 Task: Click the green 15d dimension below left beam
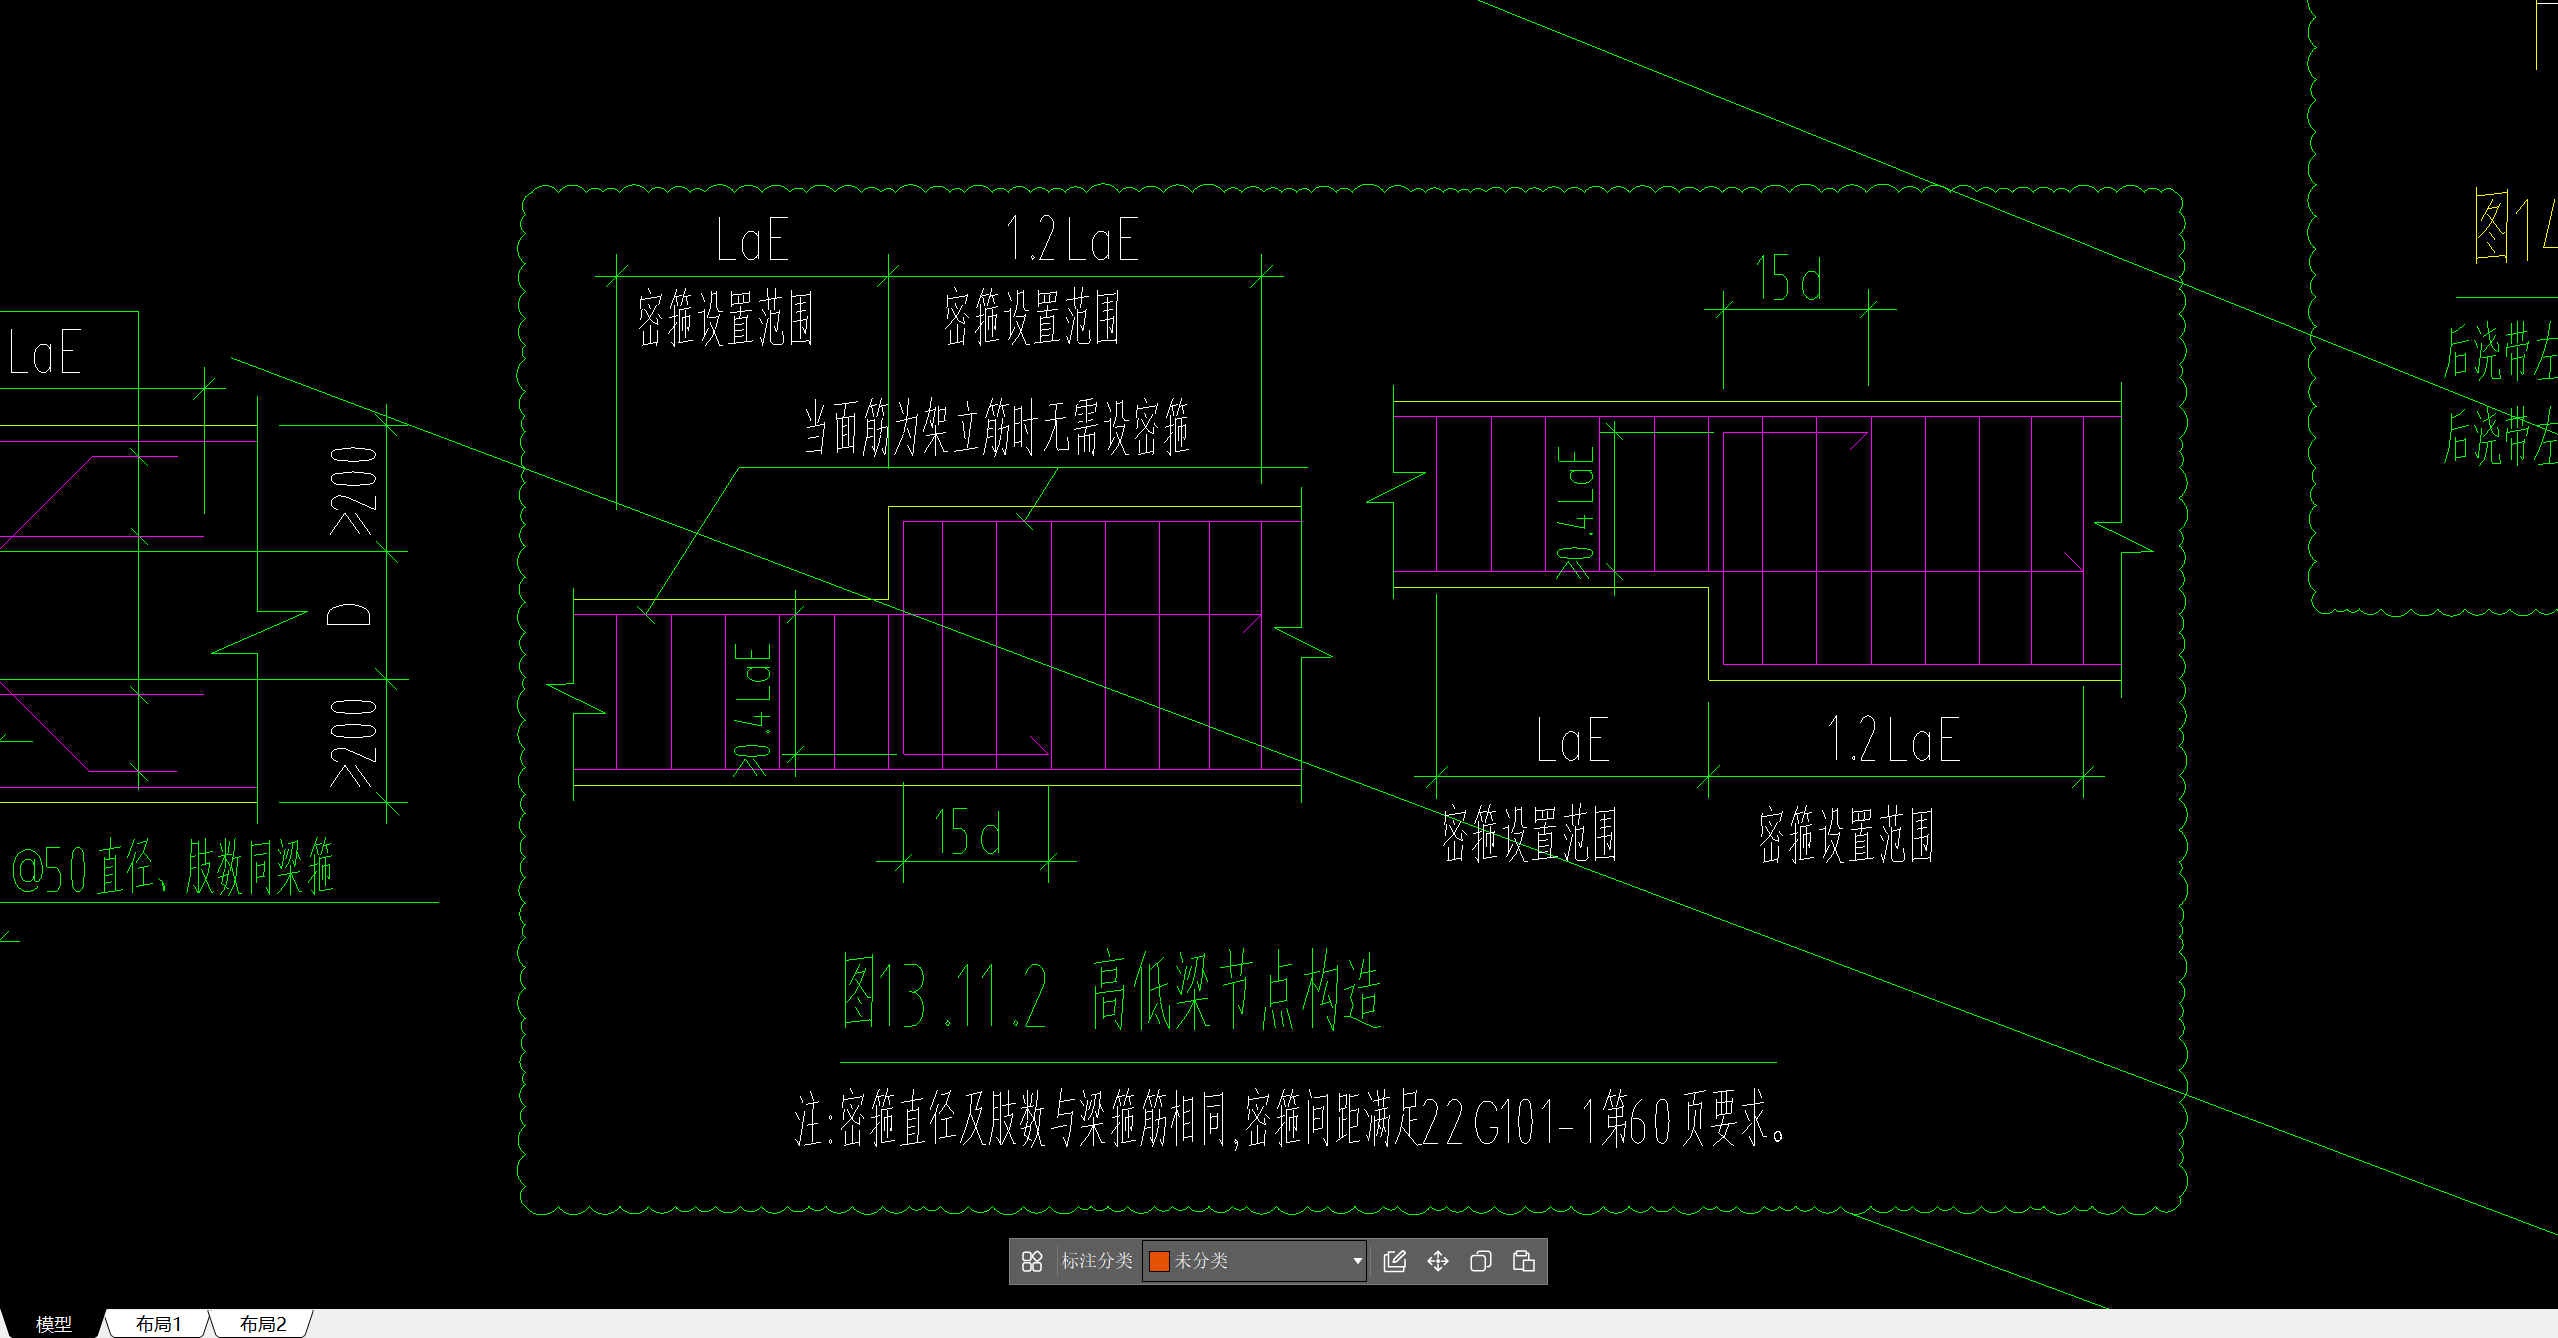967,833
